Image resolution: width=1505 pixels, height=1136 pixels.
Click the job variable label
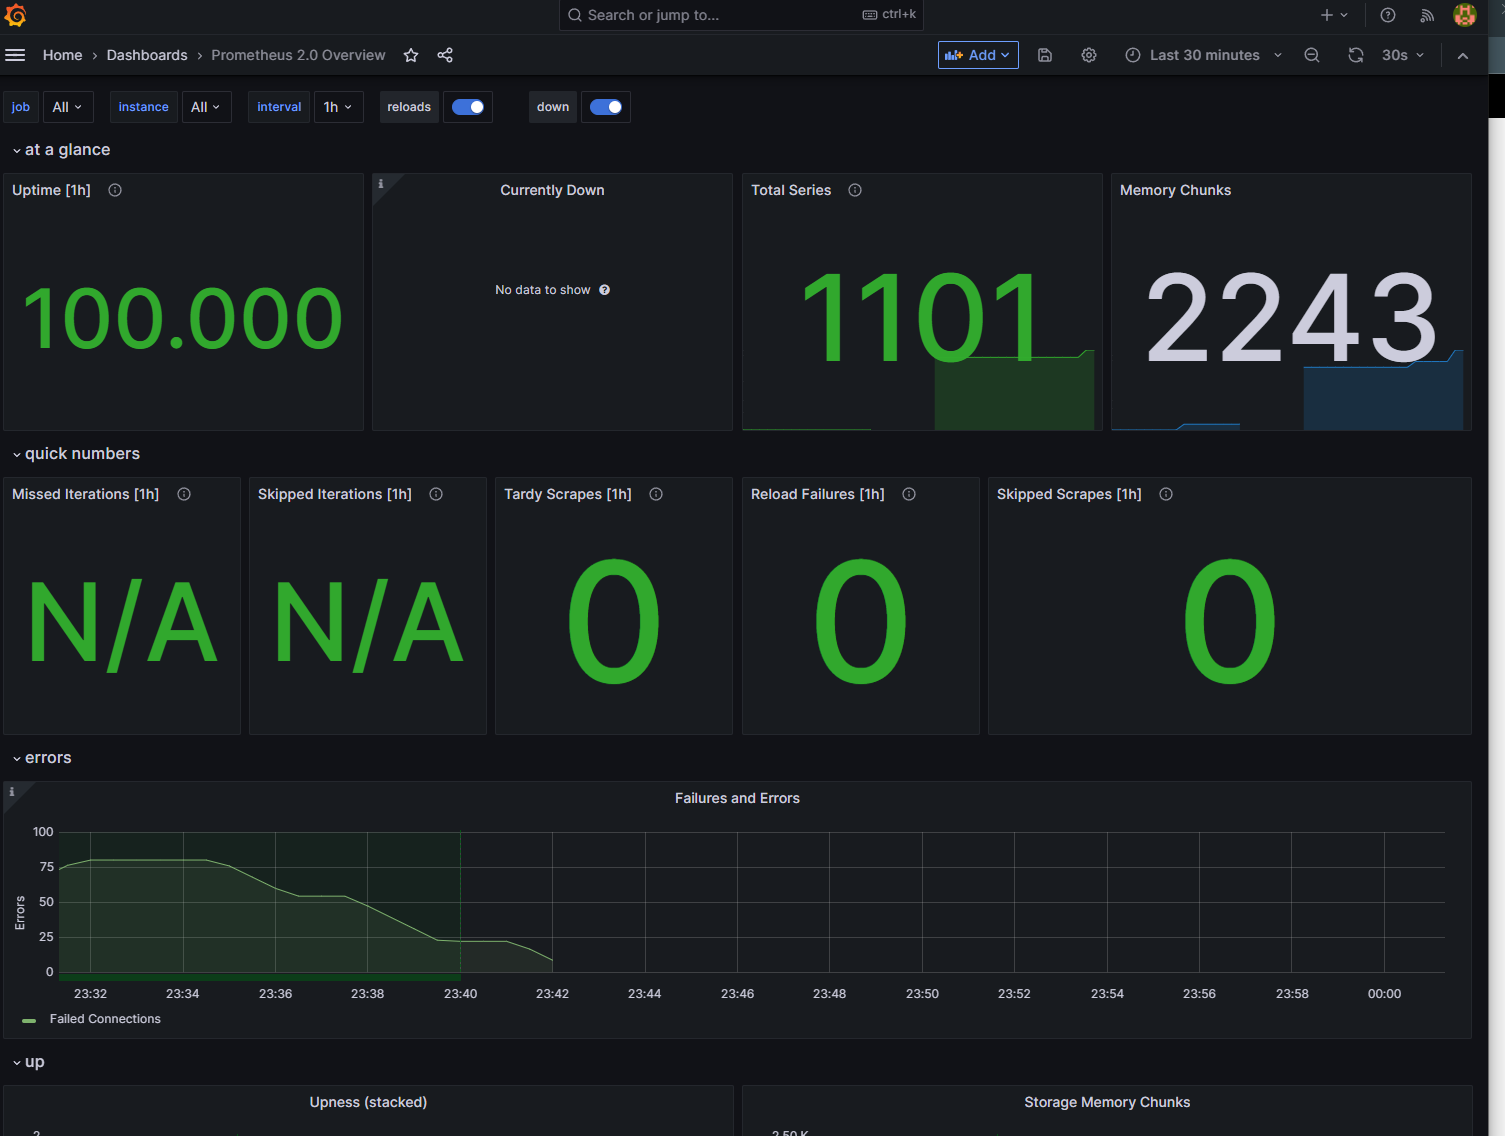21,107
